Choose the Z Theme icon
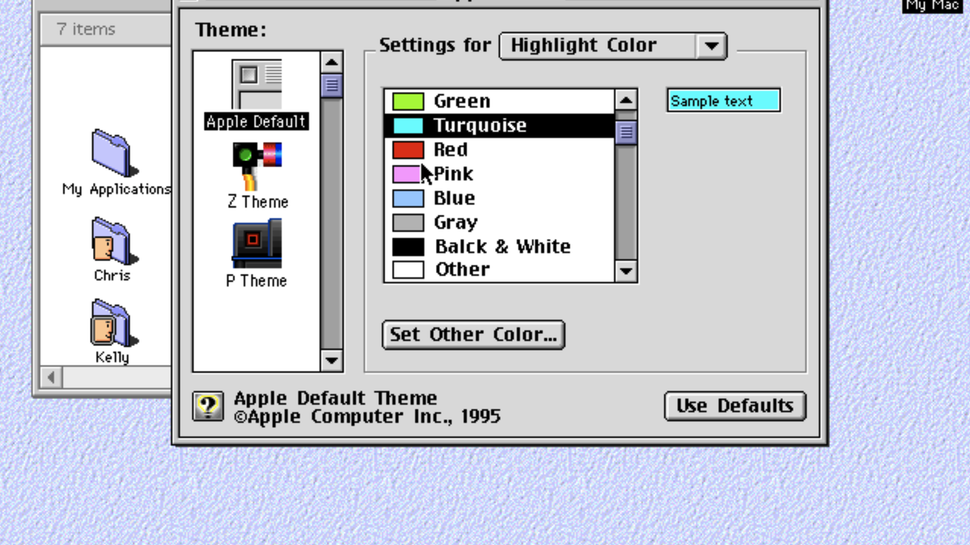The image size is (970, 545). (257, 165)
